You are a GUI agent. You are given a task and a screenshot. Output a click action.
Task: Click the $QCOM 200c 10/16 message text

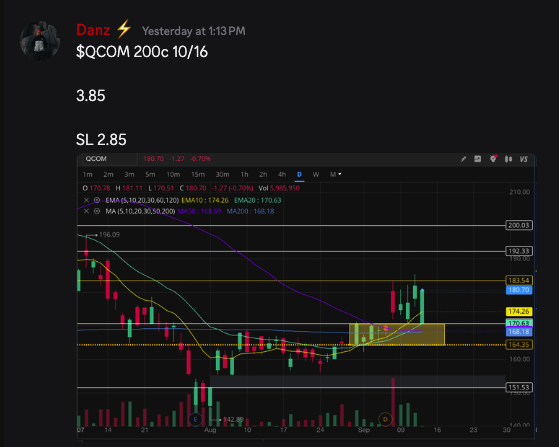142,52
